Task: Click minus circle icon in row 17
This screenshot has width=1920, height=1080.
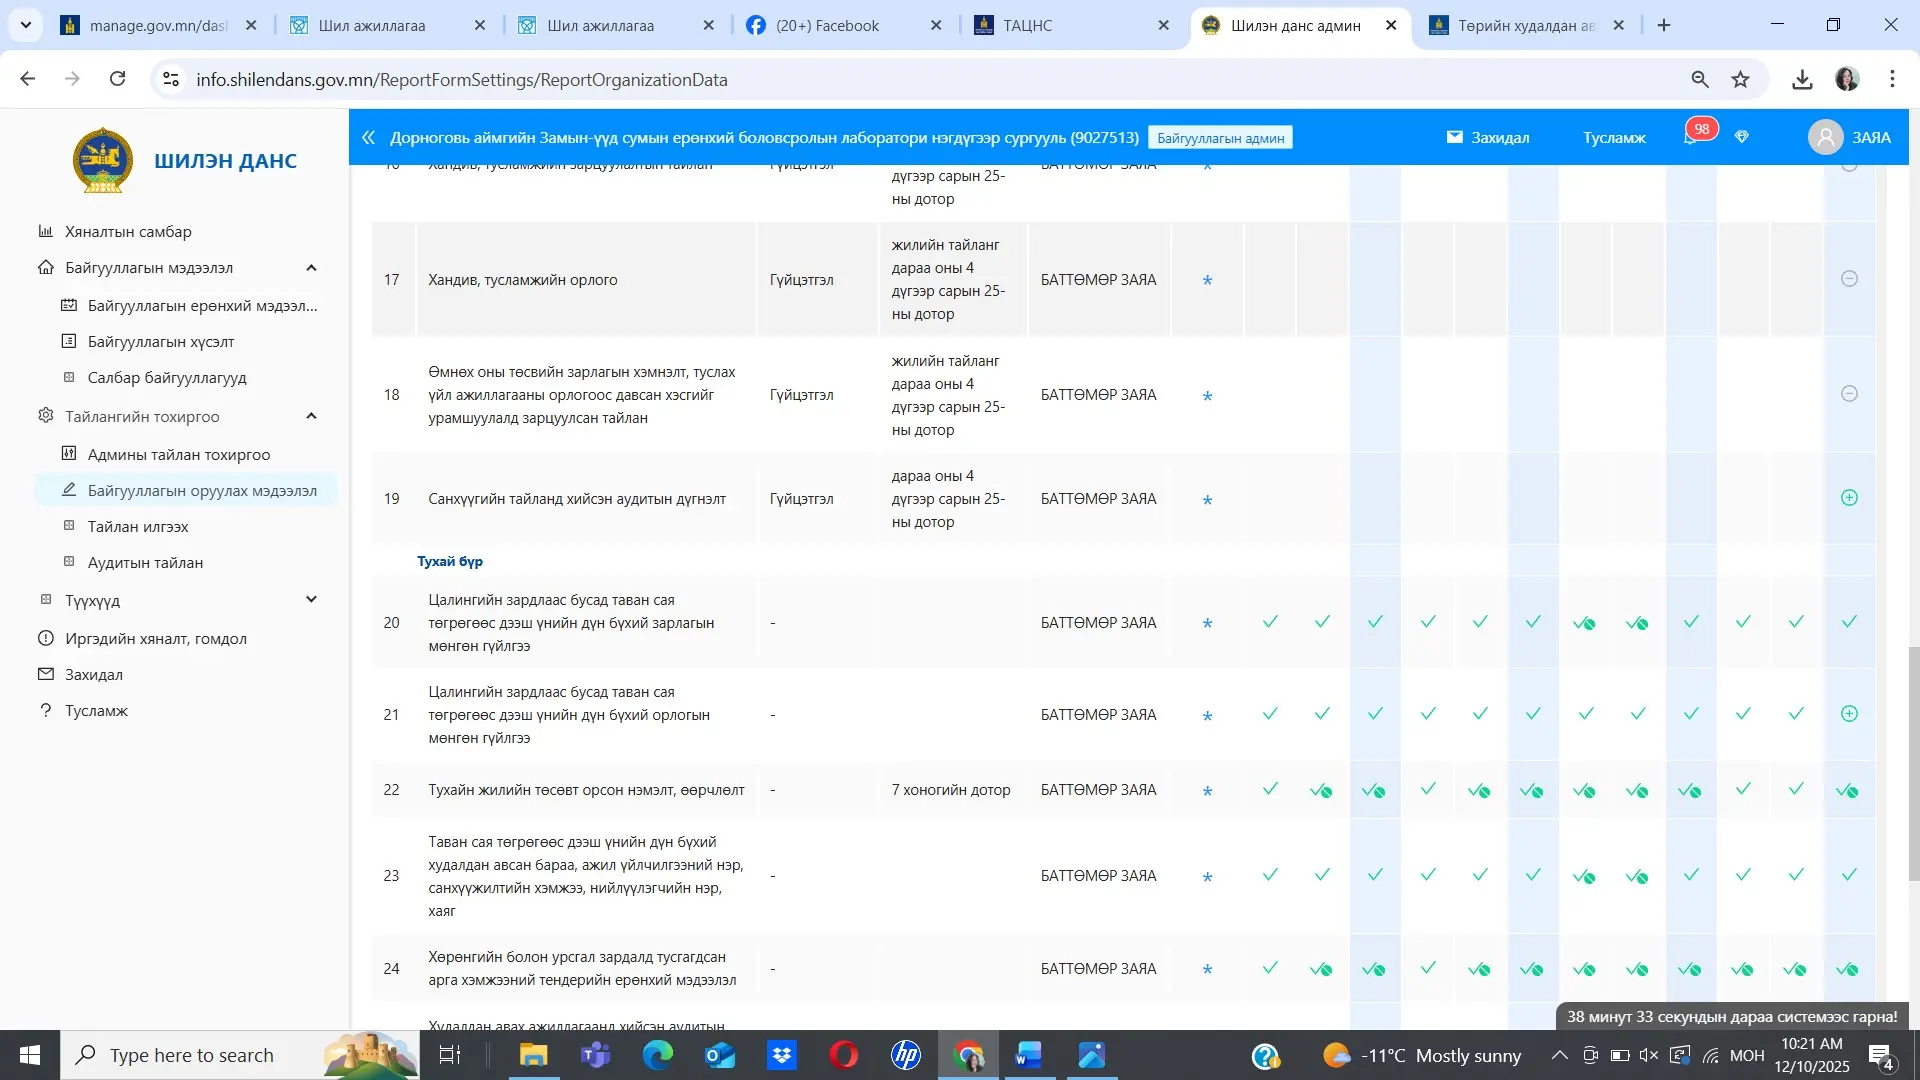Action: (x=1849, y=279)
